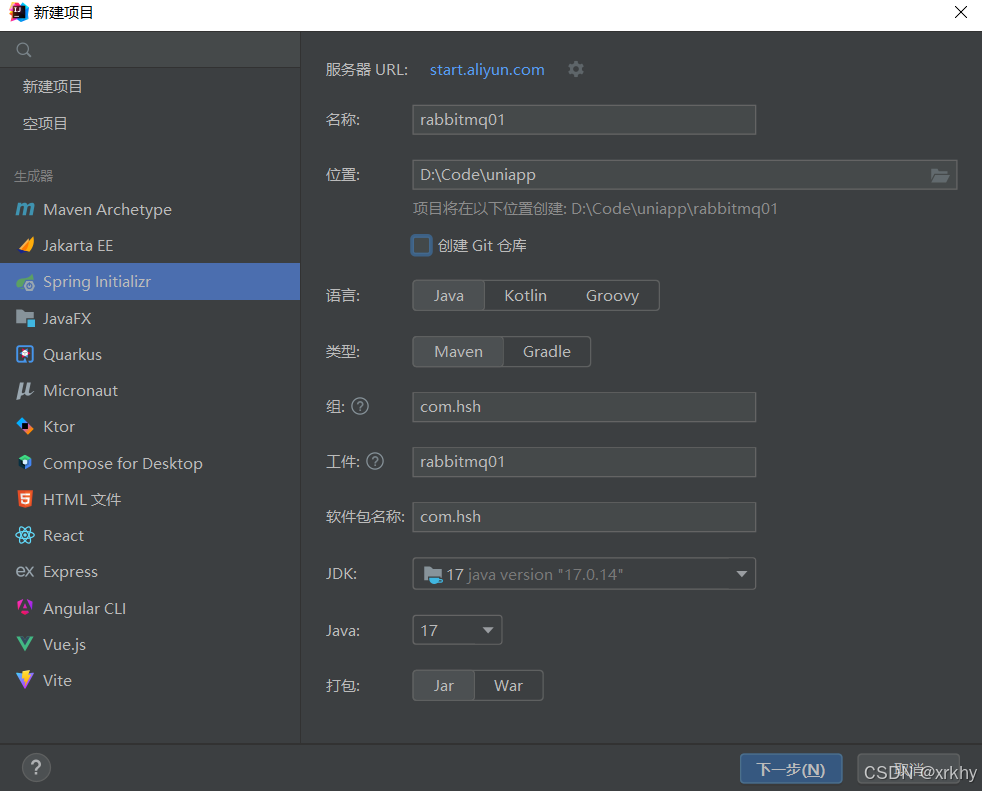The height and width of the screenshot is (791, 982).
Task: Click the Quarkus generator icon
Action: click(x=24, y=354)
